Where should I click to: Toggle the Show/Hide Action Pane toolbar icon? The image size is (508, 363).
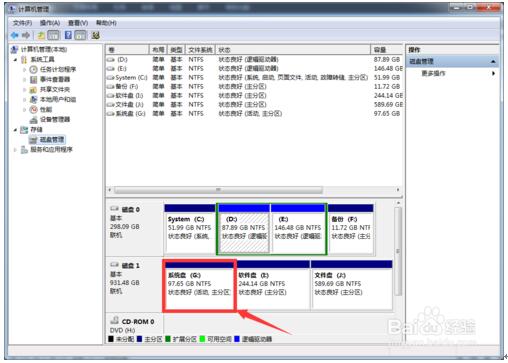click(80, 35)
